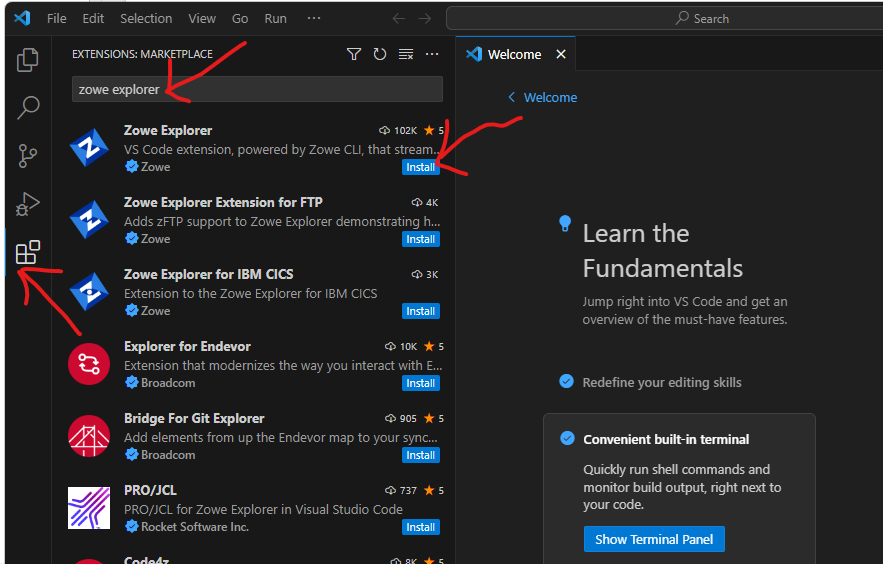This screenshot has width=883, height=564.
Task: Toggle the Redefine your editing skills checkmark
Action: (567, 382)
